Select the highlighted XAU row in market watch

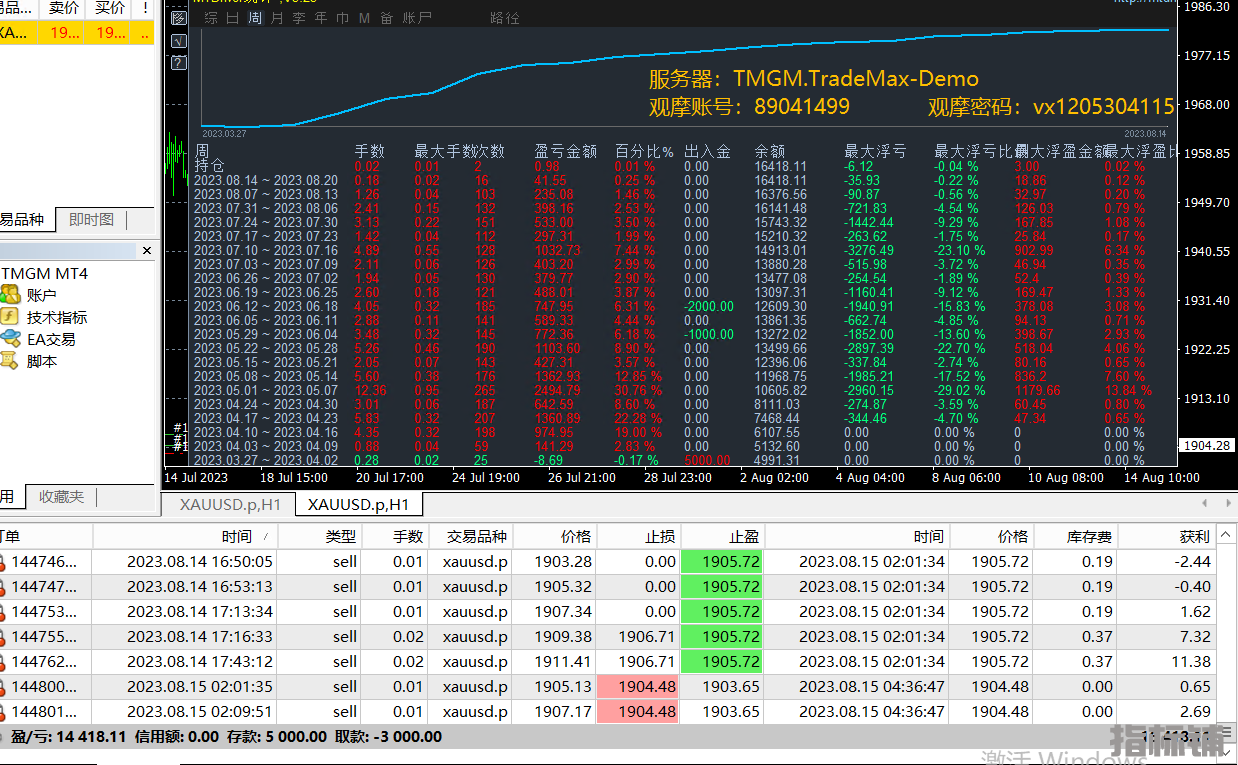point(77,33)
